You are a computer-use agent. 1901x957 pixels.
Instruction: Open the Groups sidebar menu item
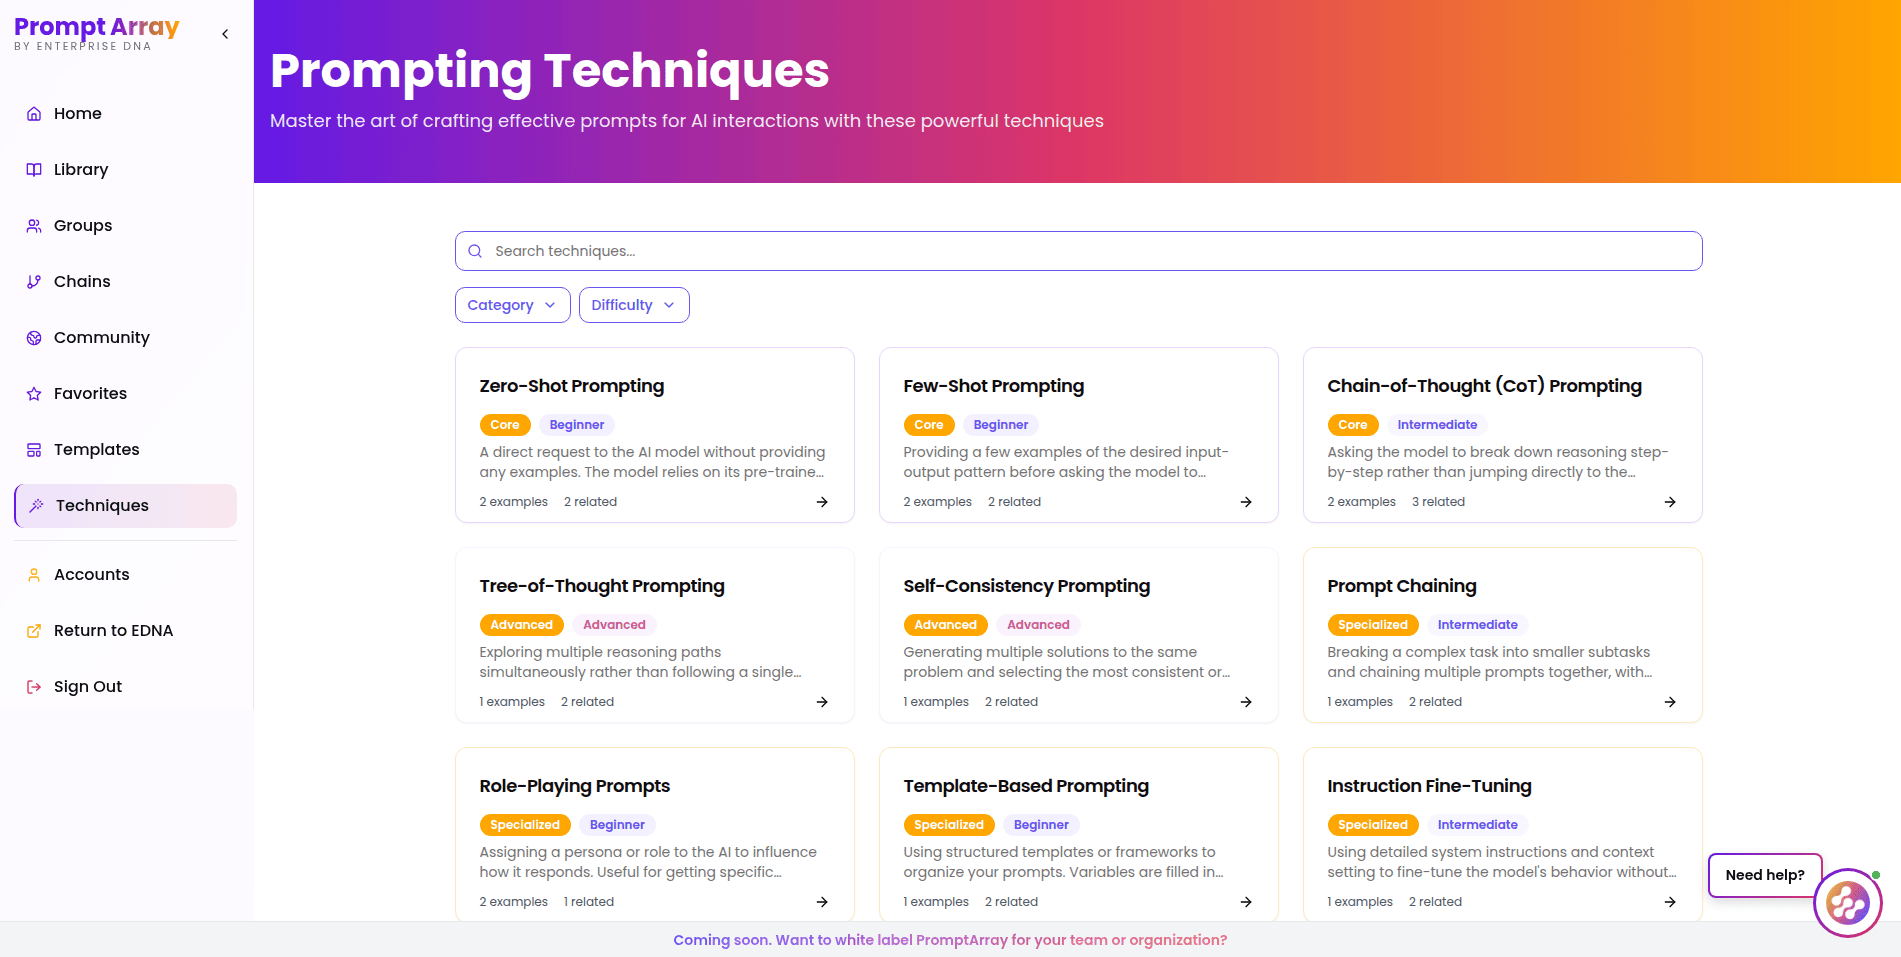[125, 226]
